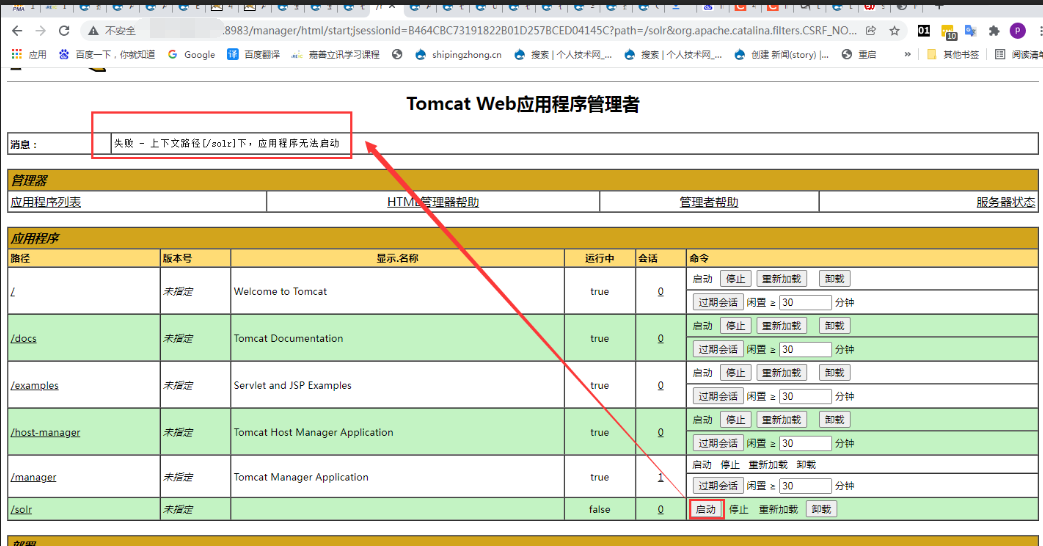Image resolution: width=1043 pixels, height=546 pixels.
Task: Open the /docs path link
Action: (23, 339)
